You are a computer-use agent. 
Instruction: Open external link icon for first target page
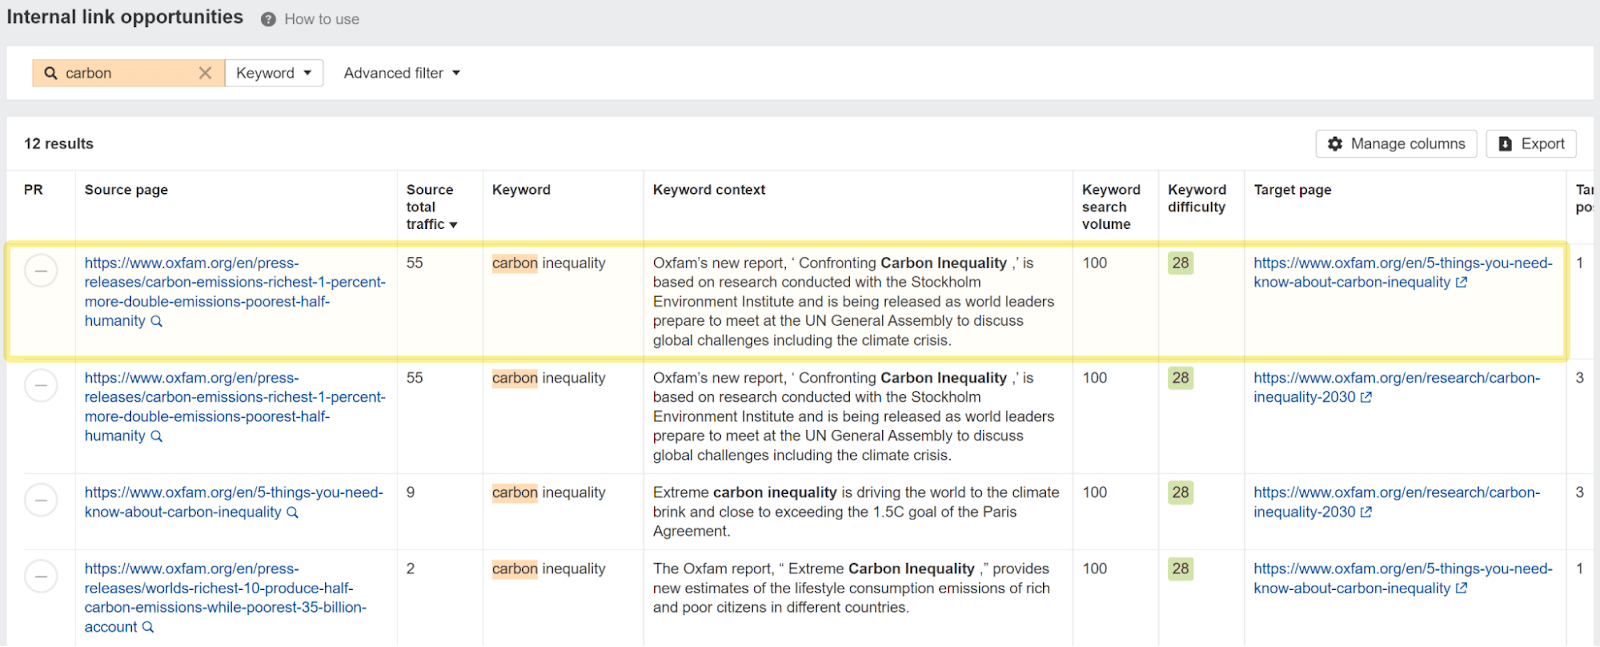[x=1461, y=283]
